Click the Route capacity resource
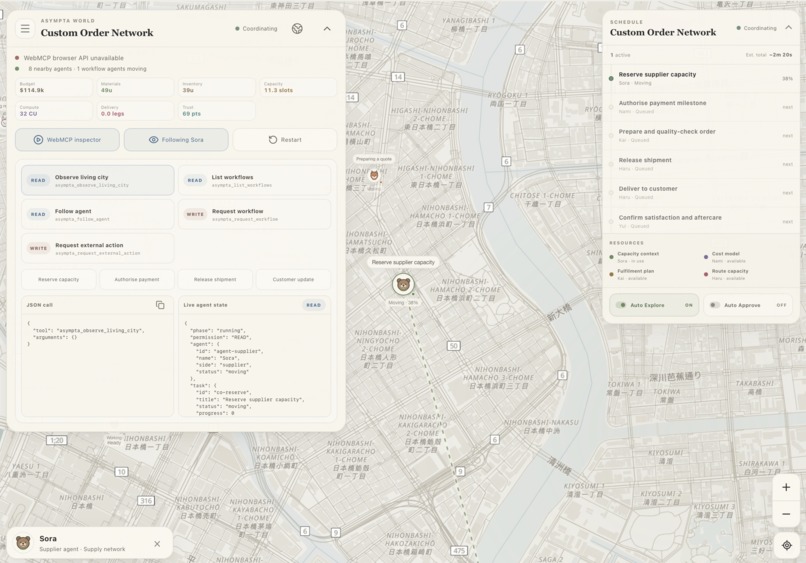Viewport: 806px width, 563px height. 726,275
